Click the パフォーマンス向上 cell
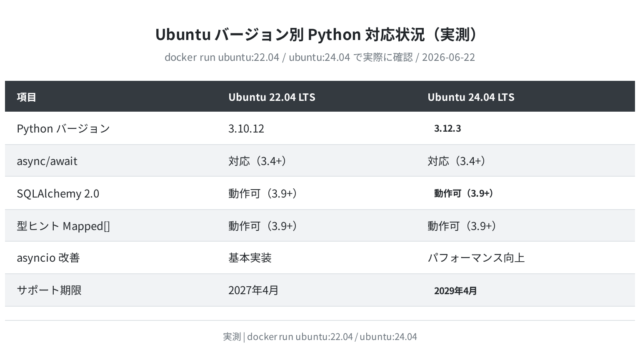 tap(476, 258)
